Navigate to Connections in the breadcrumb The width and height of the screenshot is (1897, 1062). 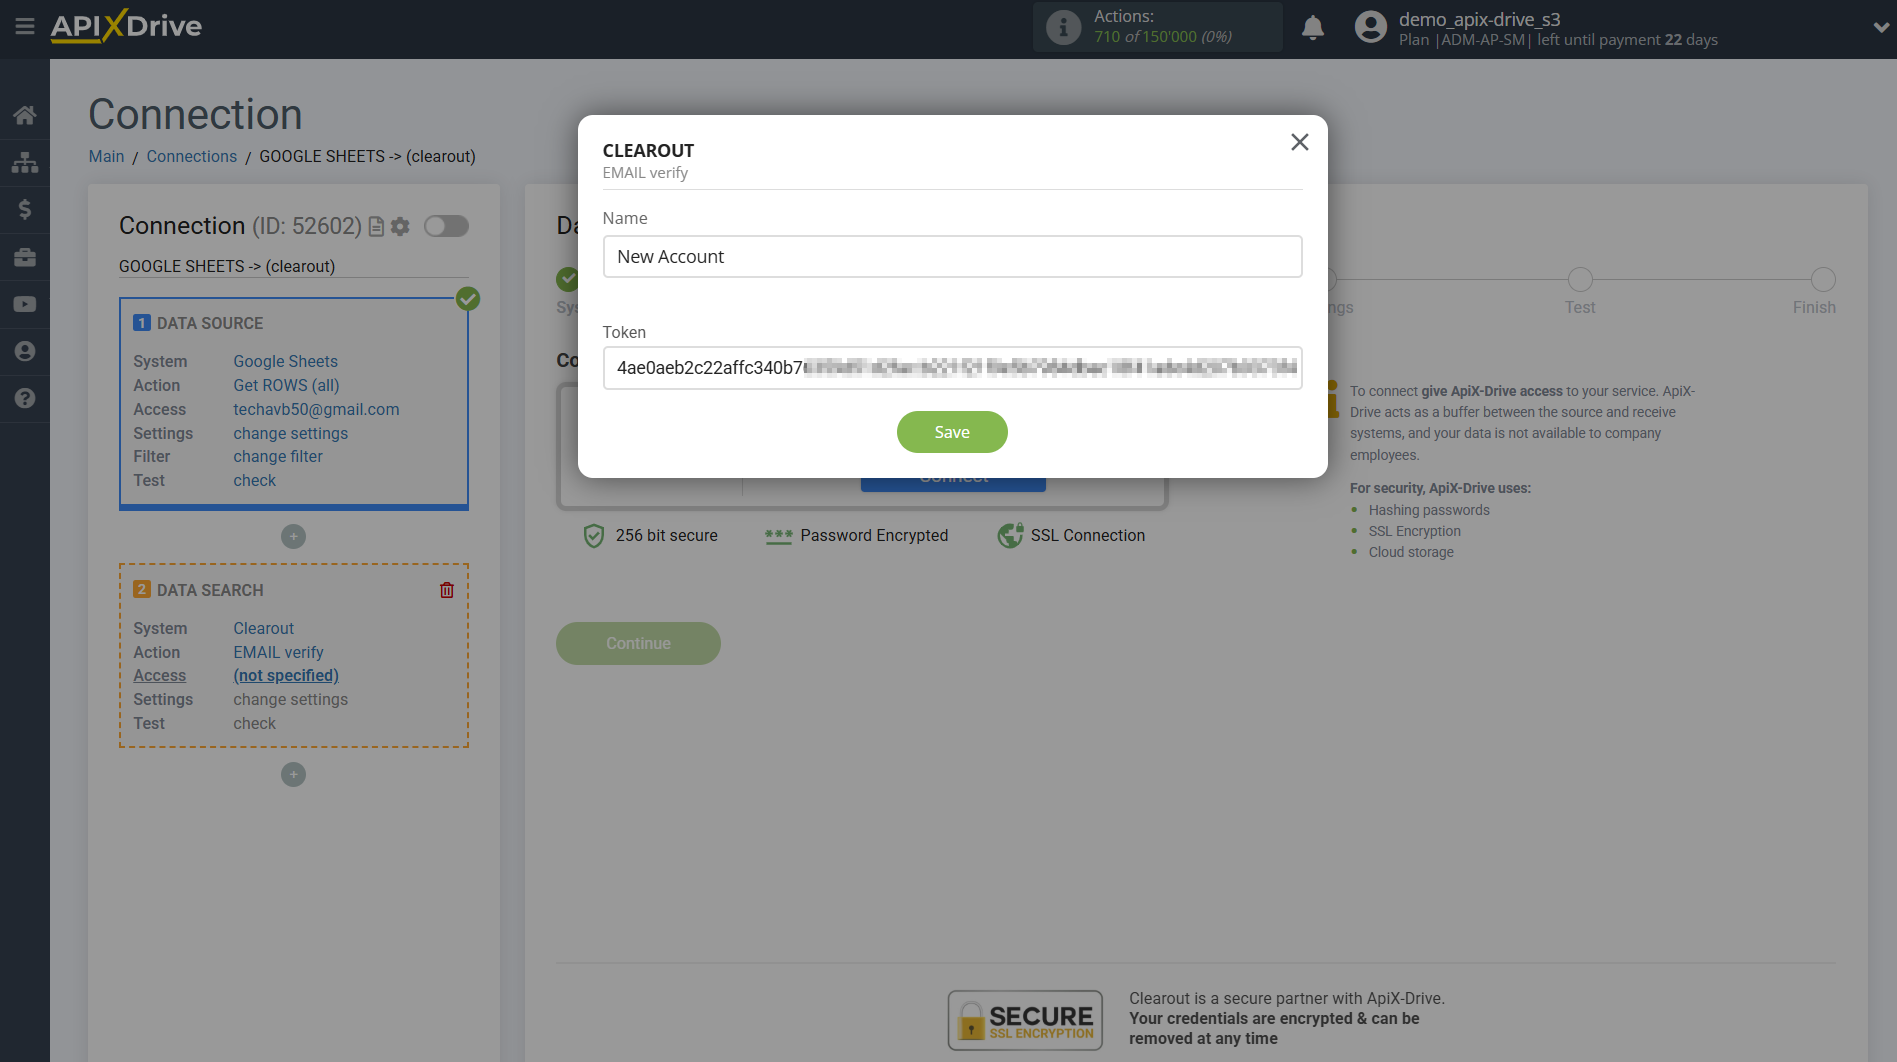(x=191, y=156)
